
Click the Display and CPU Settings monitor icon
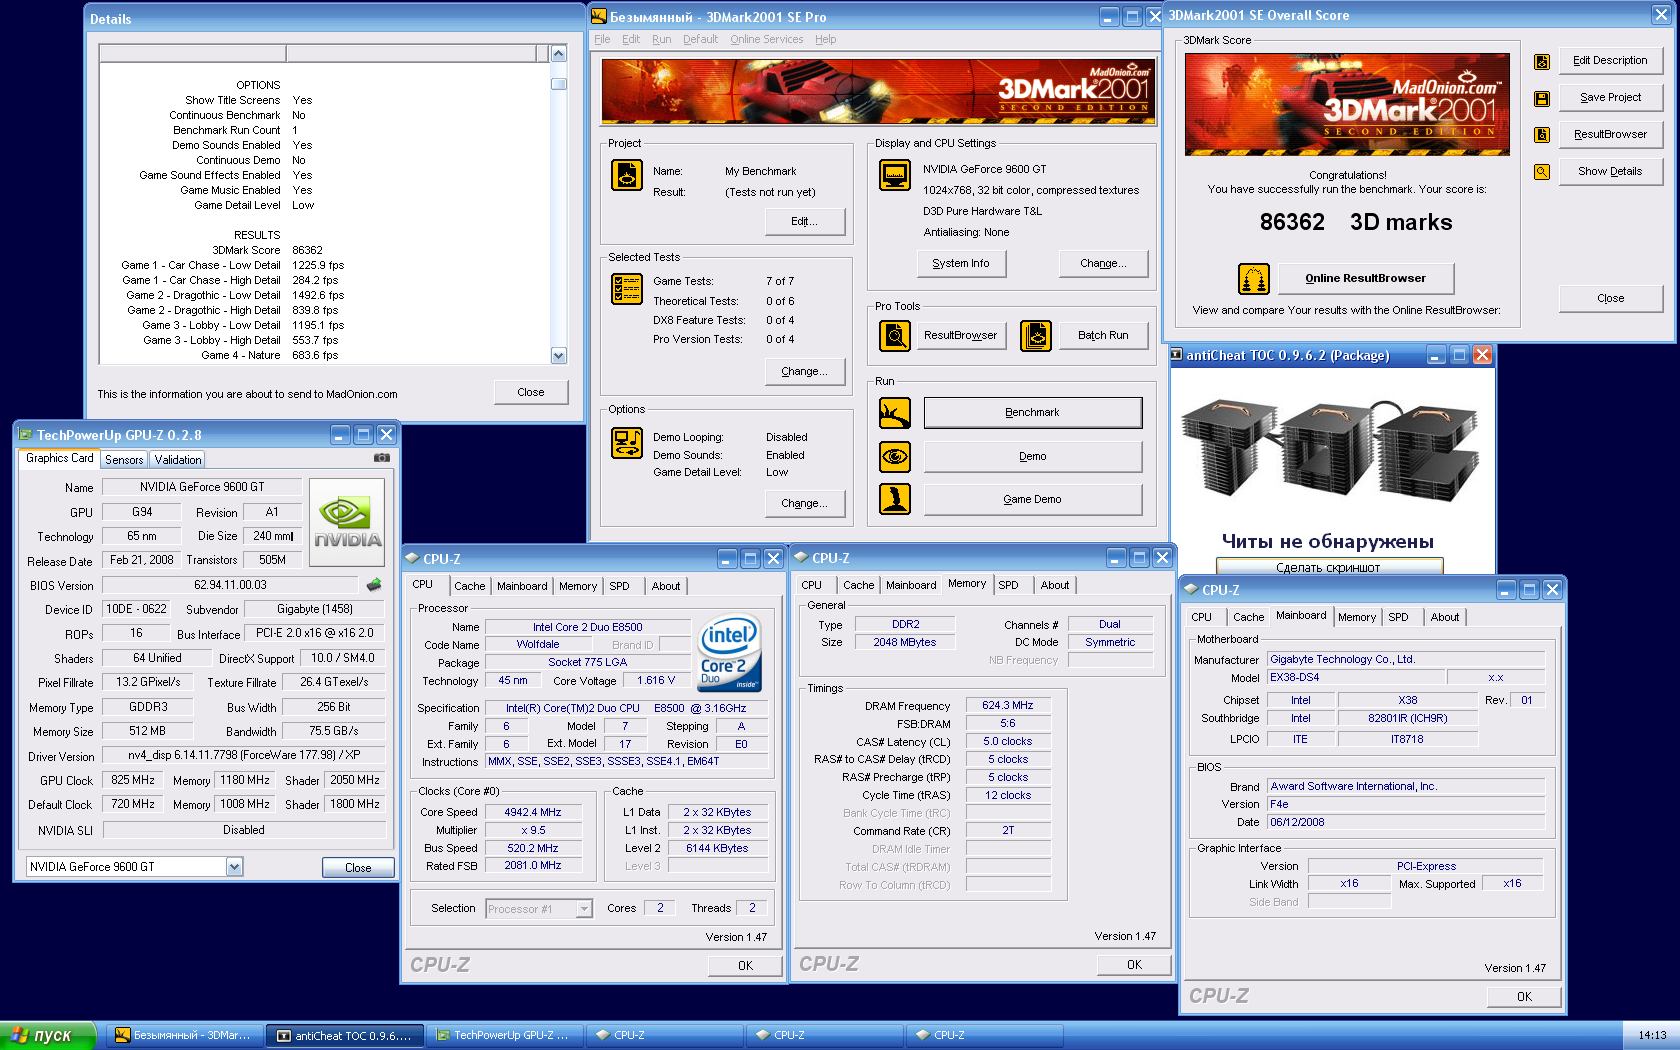895,175
